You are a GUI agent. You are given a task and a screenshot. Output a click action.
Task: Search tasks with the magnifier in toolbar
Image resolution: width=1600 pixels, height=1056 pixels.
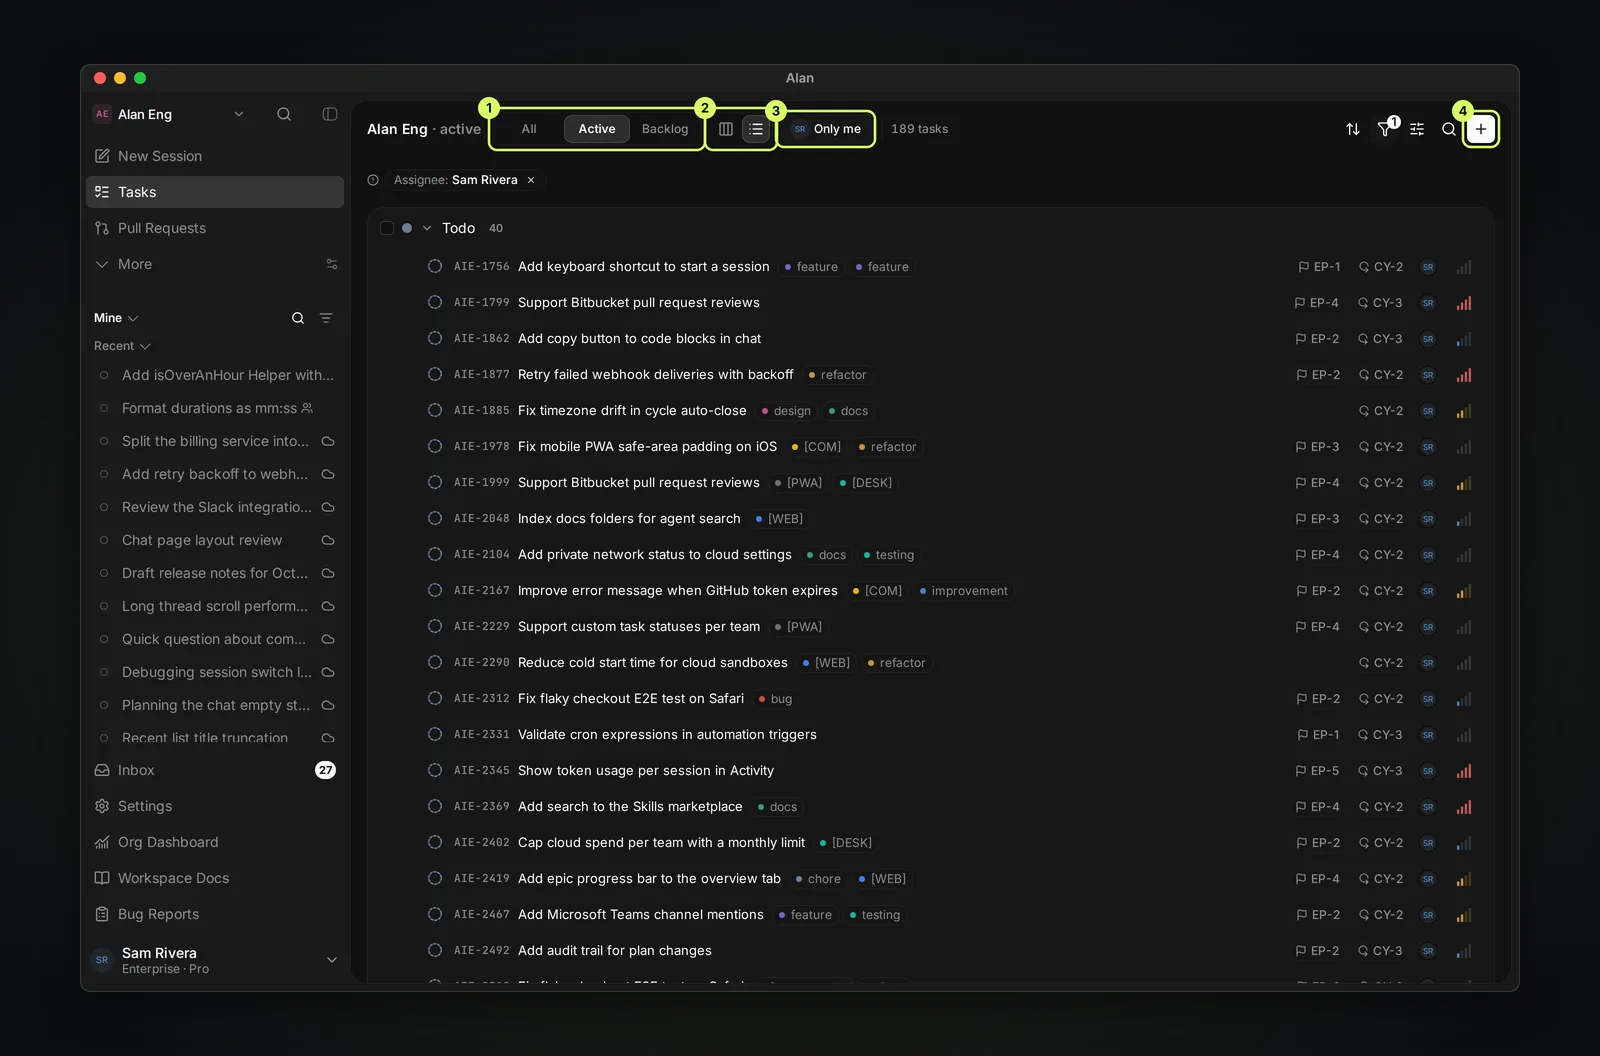pyautogui.click(x=1448, y=129)
